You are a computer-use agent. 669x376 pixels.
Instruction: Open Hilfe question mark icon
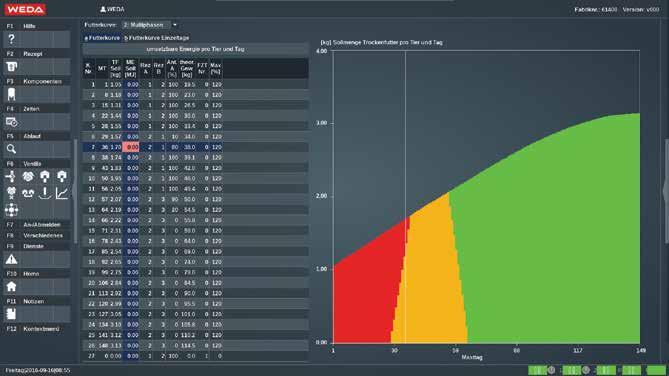pyautogui.click(x=12, y=39)
